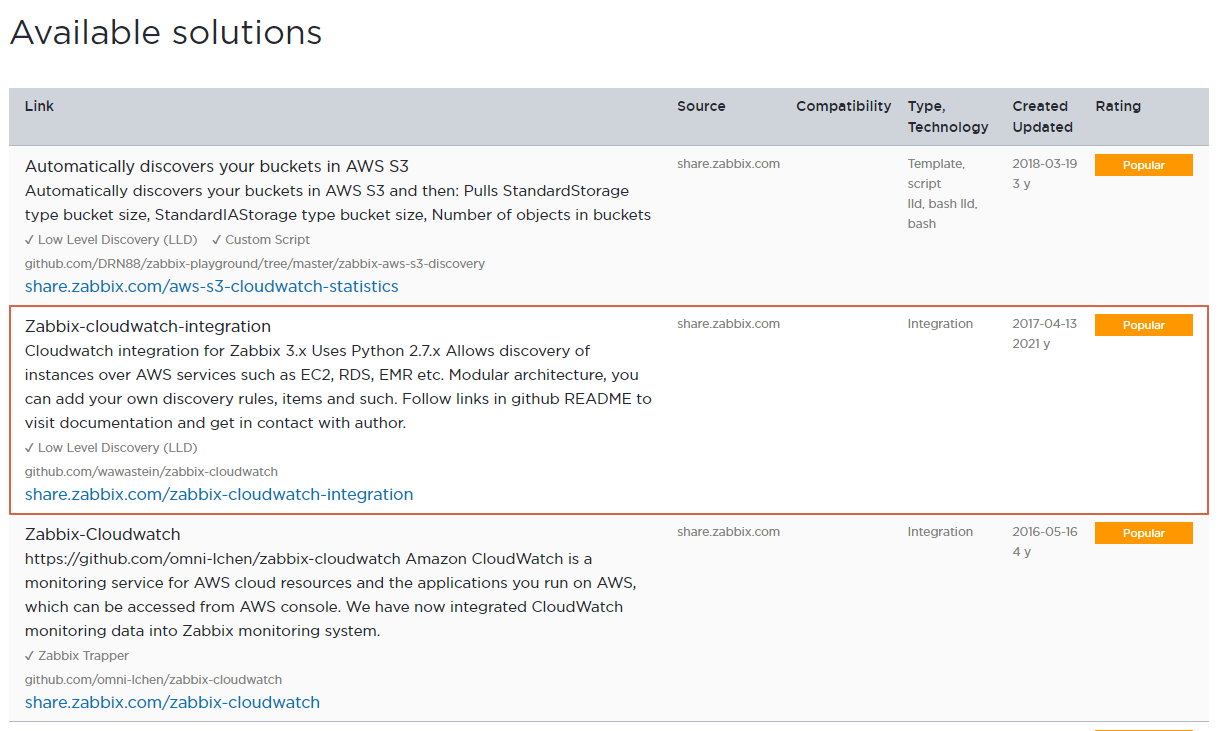Click Integration type in 2016-05-16 row
Viewport: 1219px width, 731px height.
[940, 532]
